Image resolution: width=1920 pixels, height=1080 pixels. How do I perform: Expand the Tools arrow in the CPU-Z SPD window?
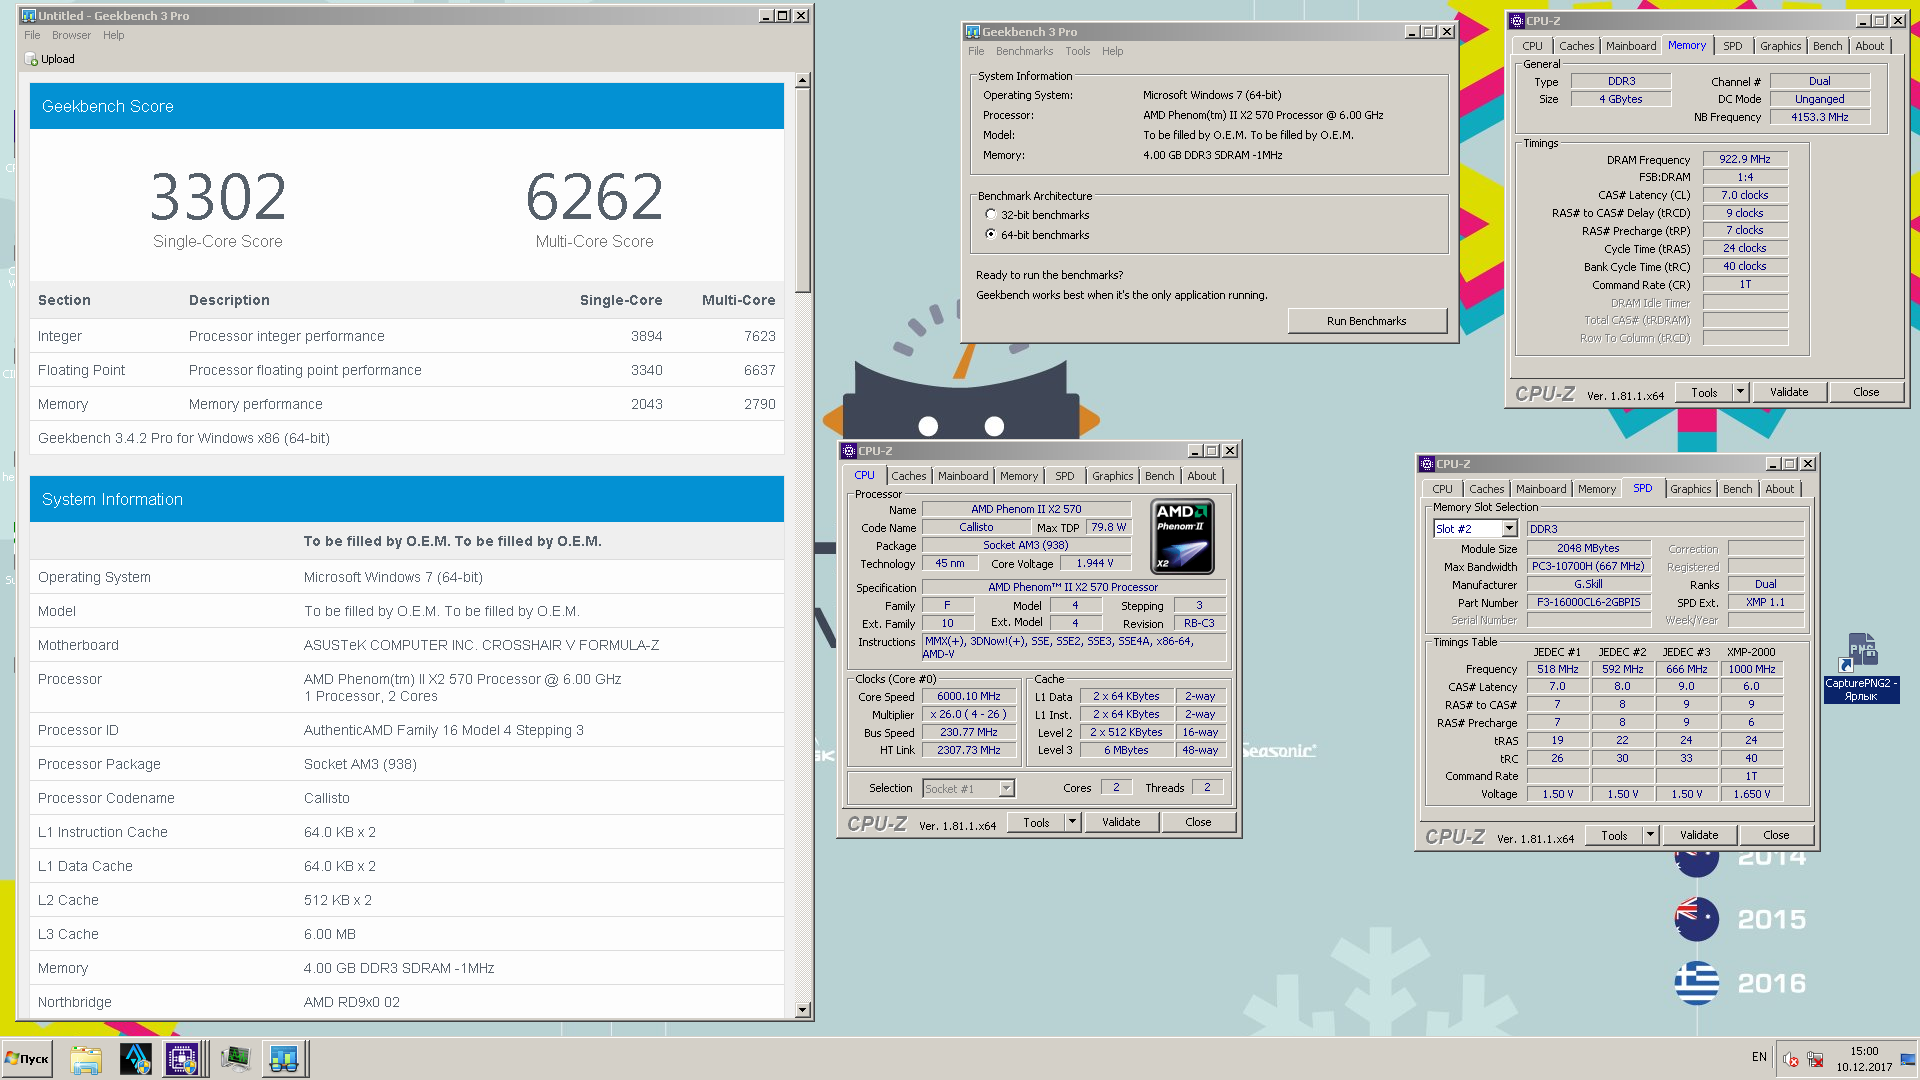pyautogui.click(x=1650, y=835)
